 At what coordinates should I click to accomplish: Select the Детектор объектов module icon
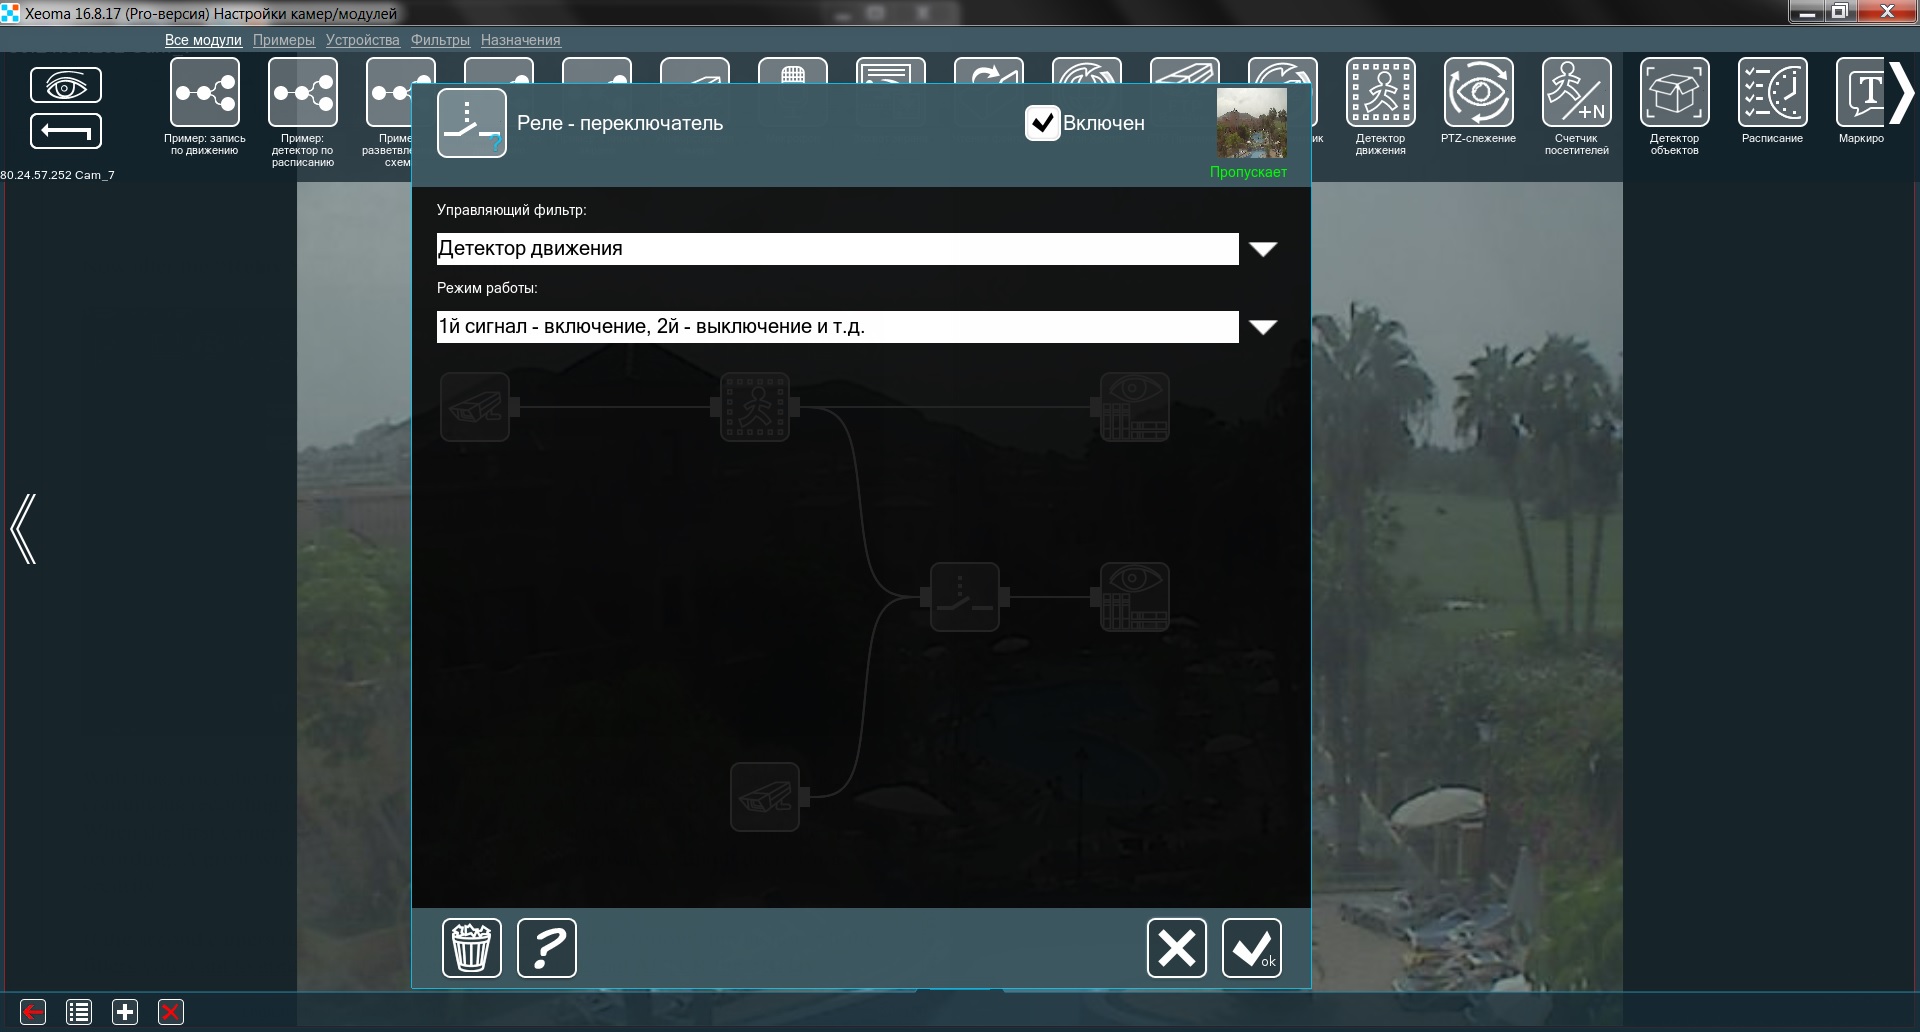coord(1674,93)
